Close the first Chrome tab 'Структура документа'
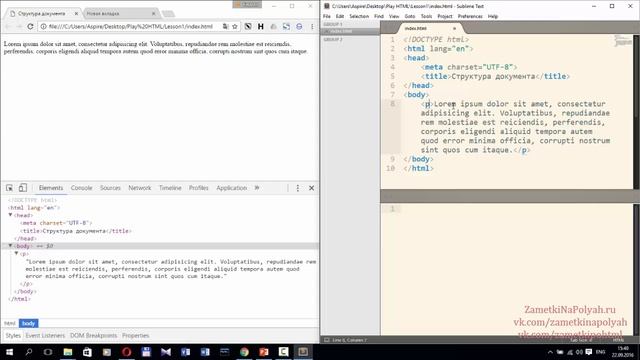 pyautogui.click(x=76, y=13)
